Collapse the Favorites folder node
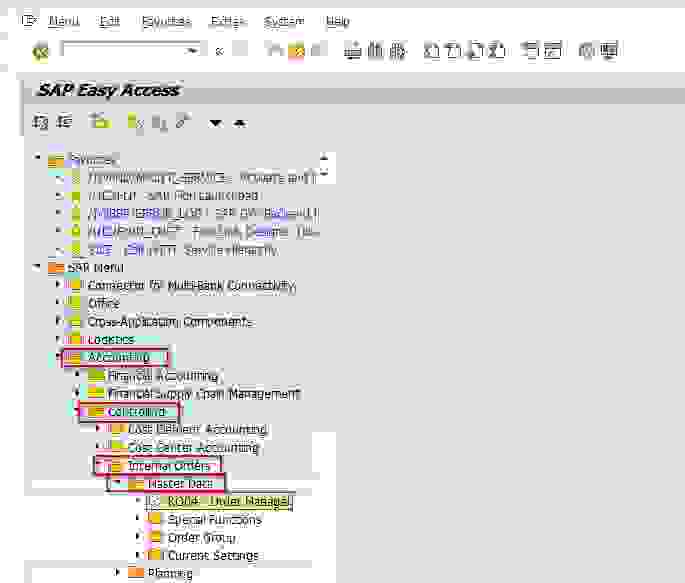685x583 pixels. click(38, 156)
